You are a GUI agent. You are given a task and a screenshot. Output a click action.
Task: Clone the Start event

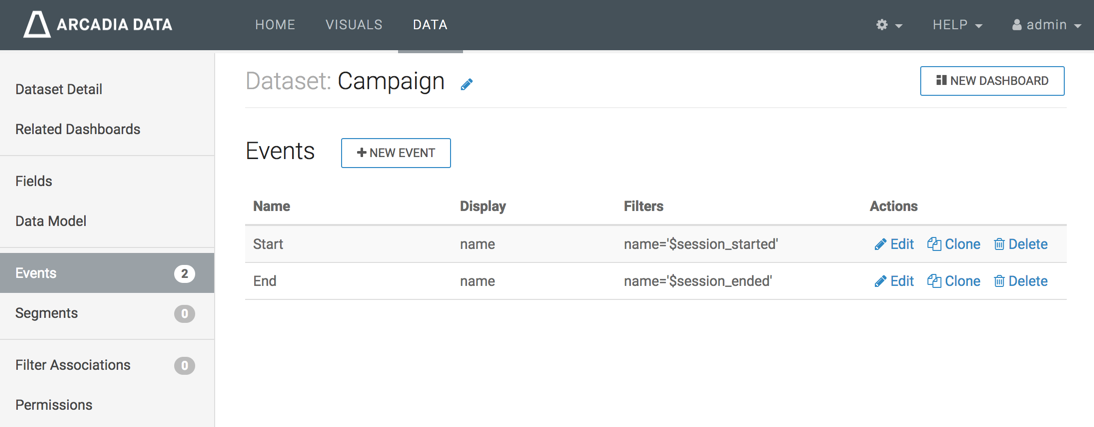tap(954, 244)
